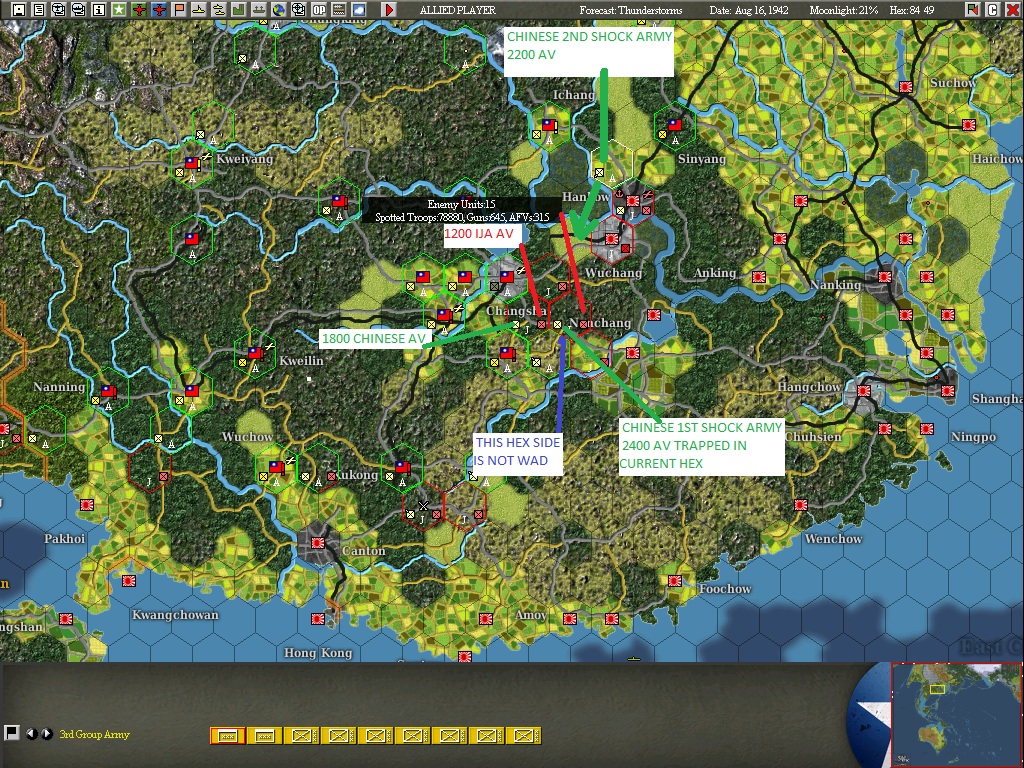Click the Japanese flag at Canton

tap(318, 543)
